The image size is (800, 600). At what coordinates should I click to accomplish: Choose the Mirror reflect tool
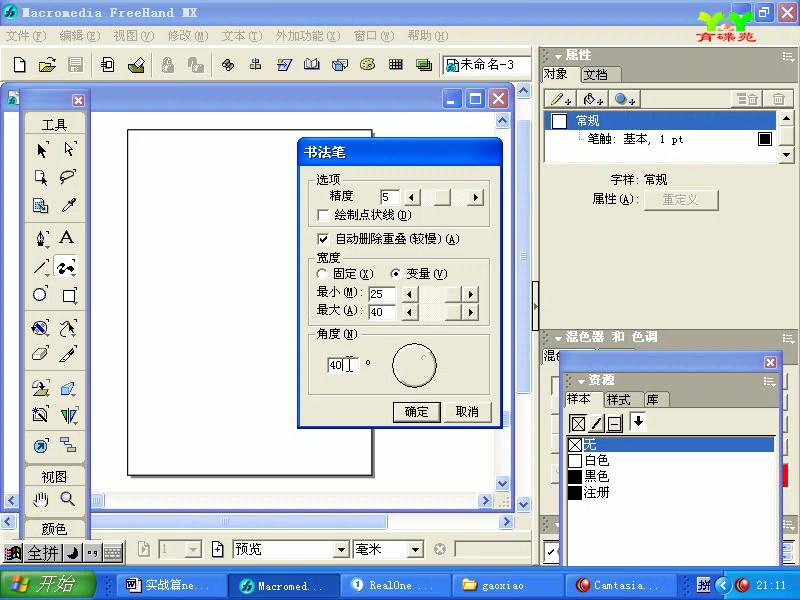pyautogui.click(x=68, y=415)
